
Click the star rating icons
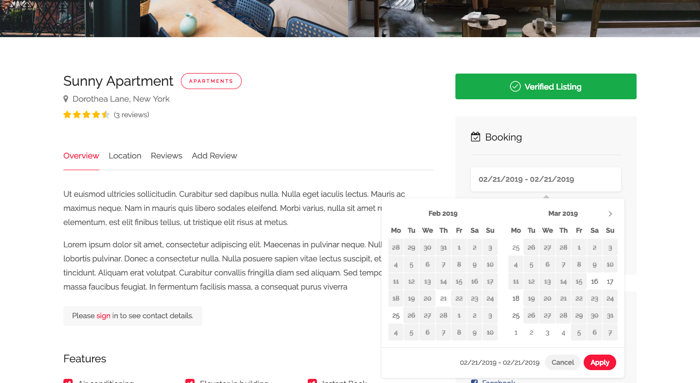click(x=86, y=115)
